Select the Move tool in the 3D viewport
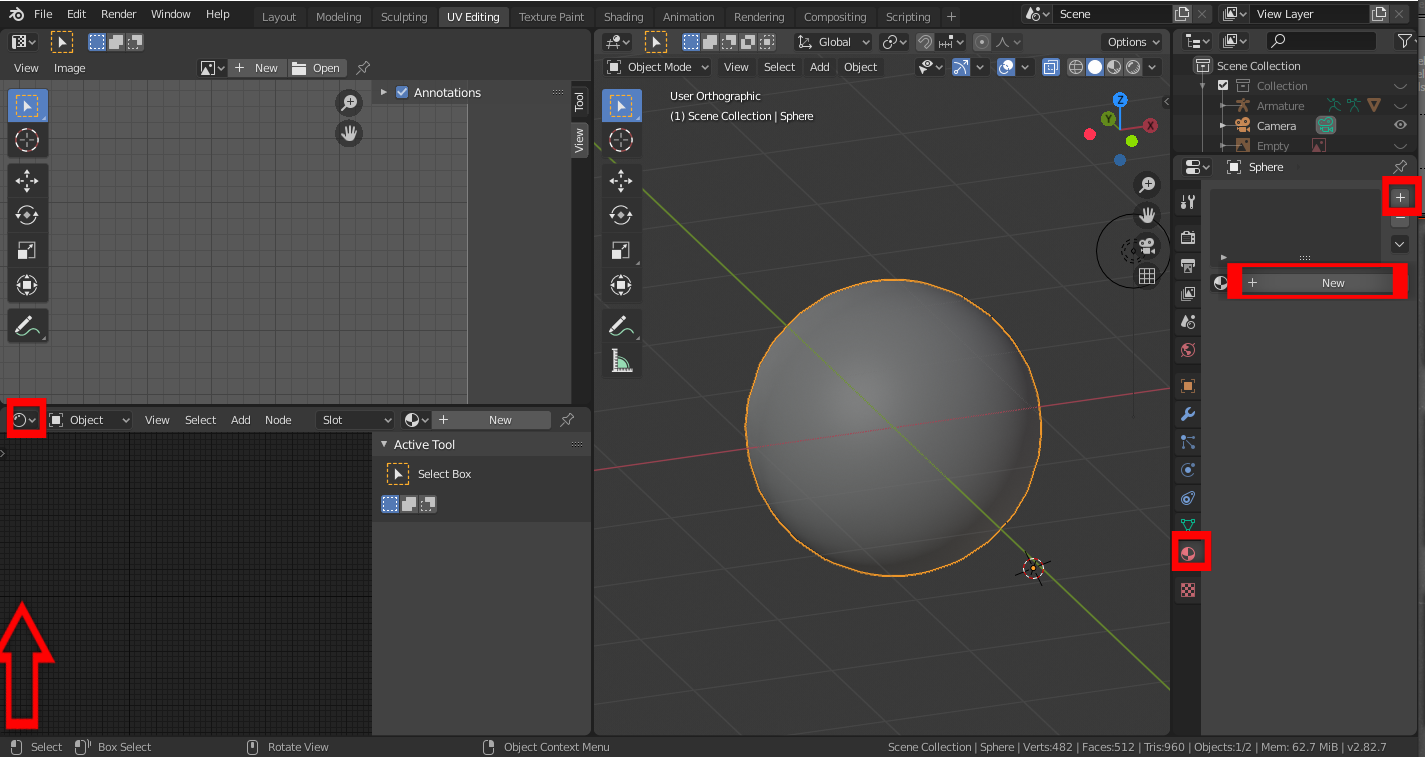Screen dimensions: 1425x757 click(621, 181)
